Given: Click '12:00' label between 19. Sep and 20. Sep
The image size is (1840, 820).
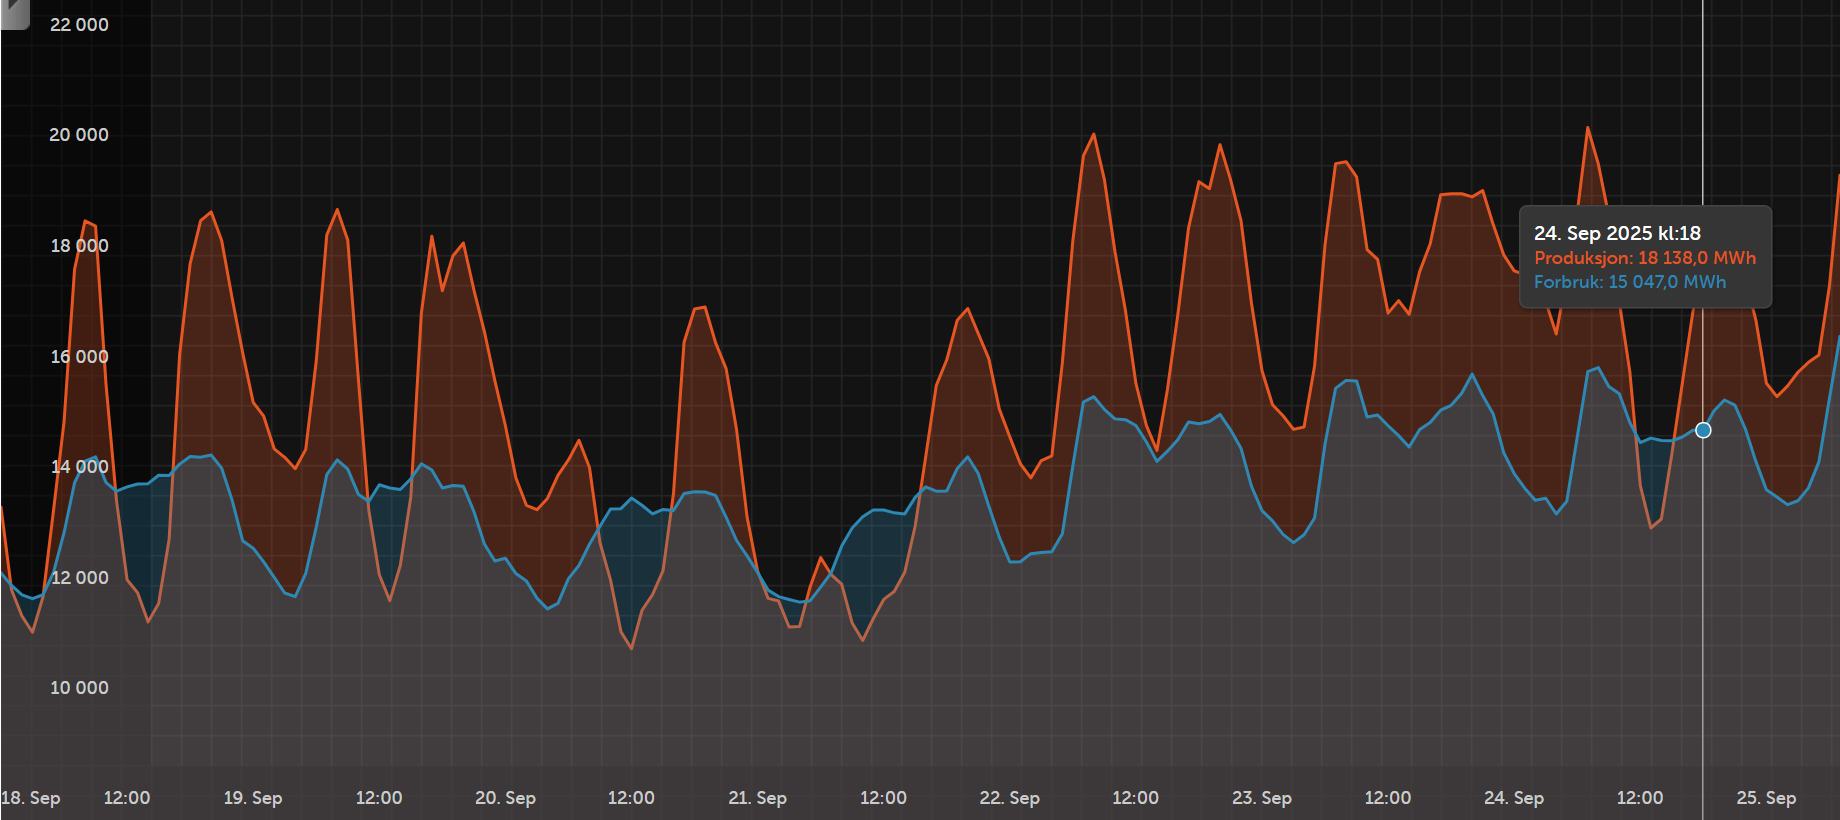Looking at the screenshot, I should coord(379,798).
